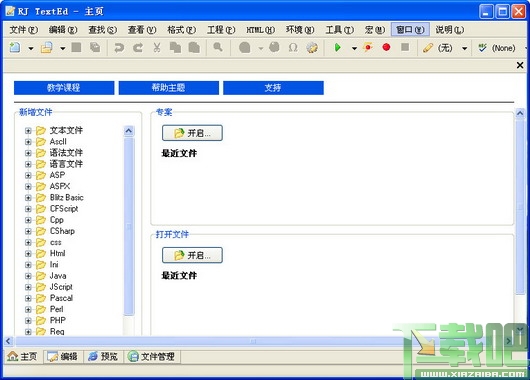Image resolution: width=530 pixels, height=380 pixels.
Task: Click the Open file toolbar icon
Action: pyautogui.click(x=47, y=48)
